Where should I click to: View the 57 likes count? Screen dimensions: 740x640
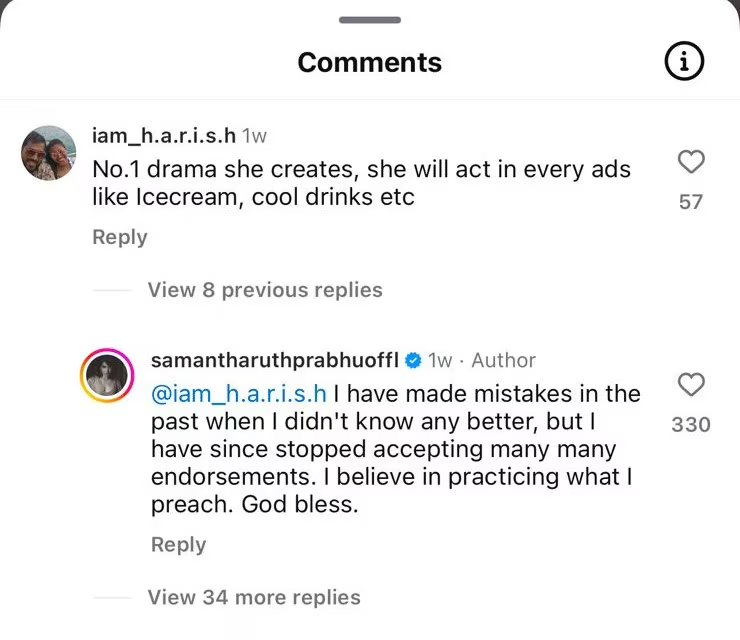tap(691, 202)
